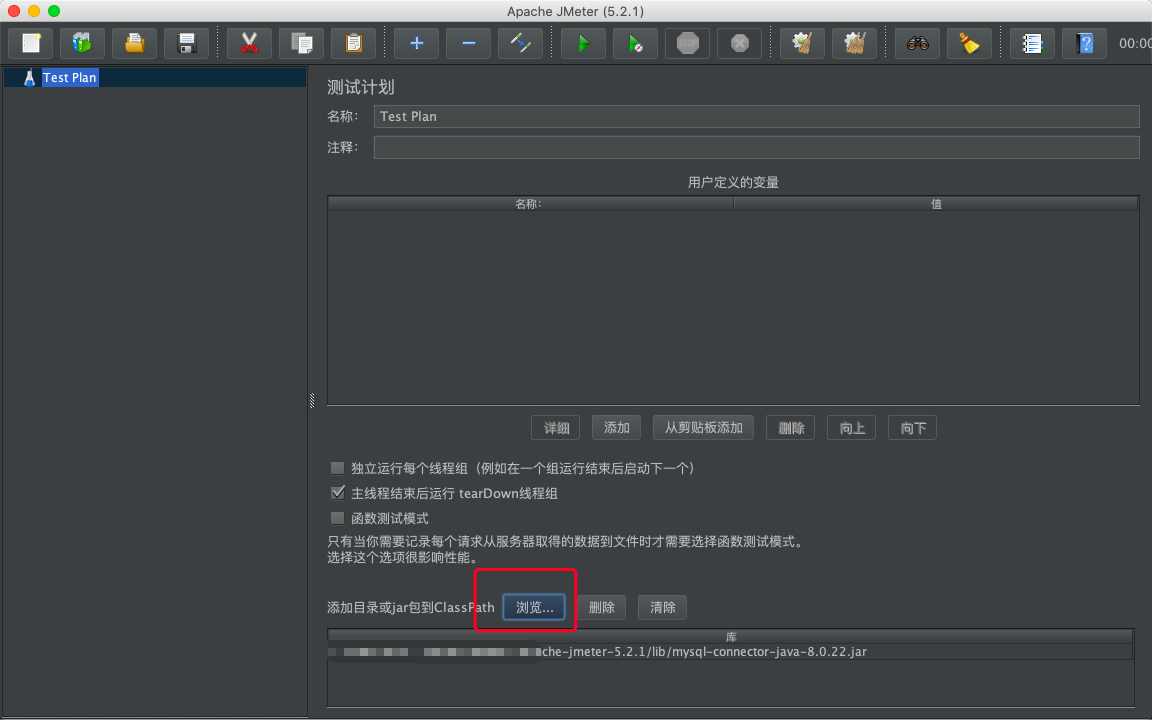Cut selected element with scissors icon
Screen dimensions: 1152x720
point(250,43)
